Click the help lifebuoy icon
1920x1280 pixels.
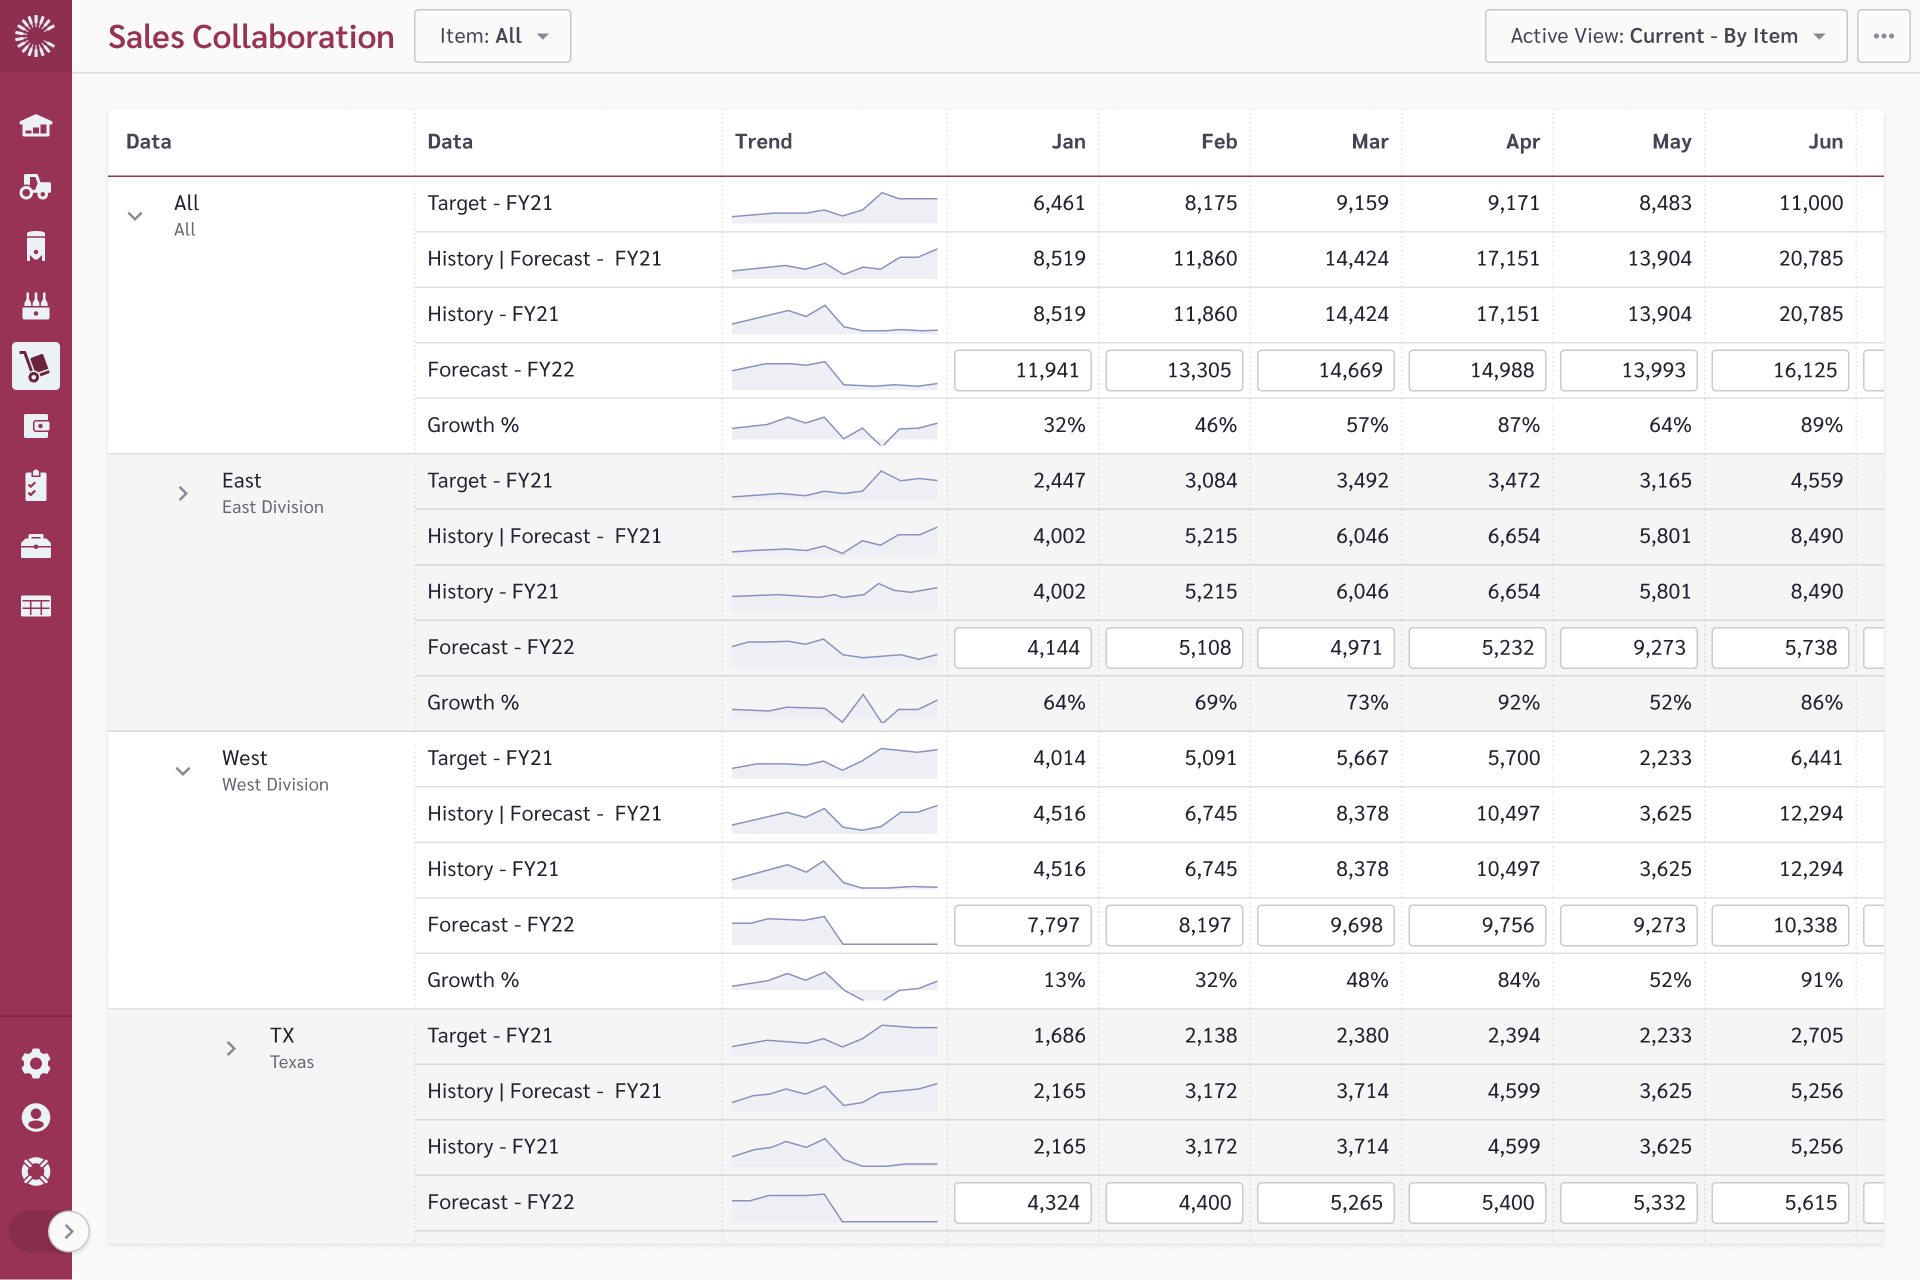point(36,1171)
